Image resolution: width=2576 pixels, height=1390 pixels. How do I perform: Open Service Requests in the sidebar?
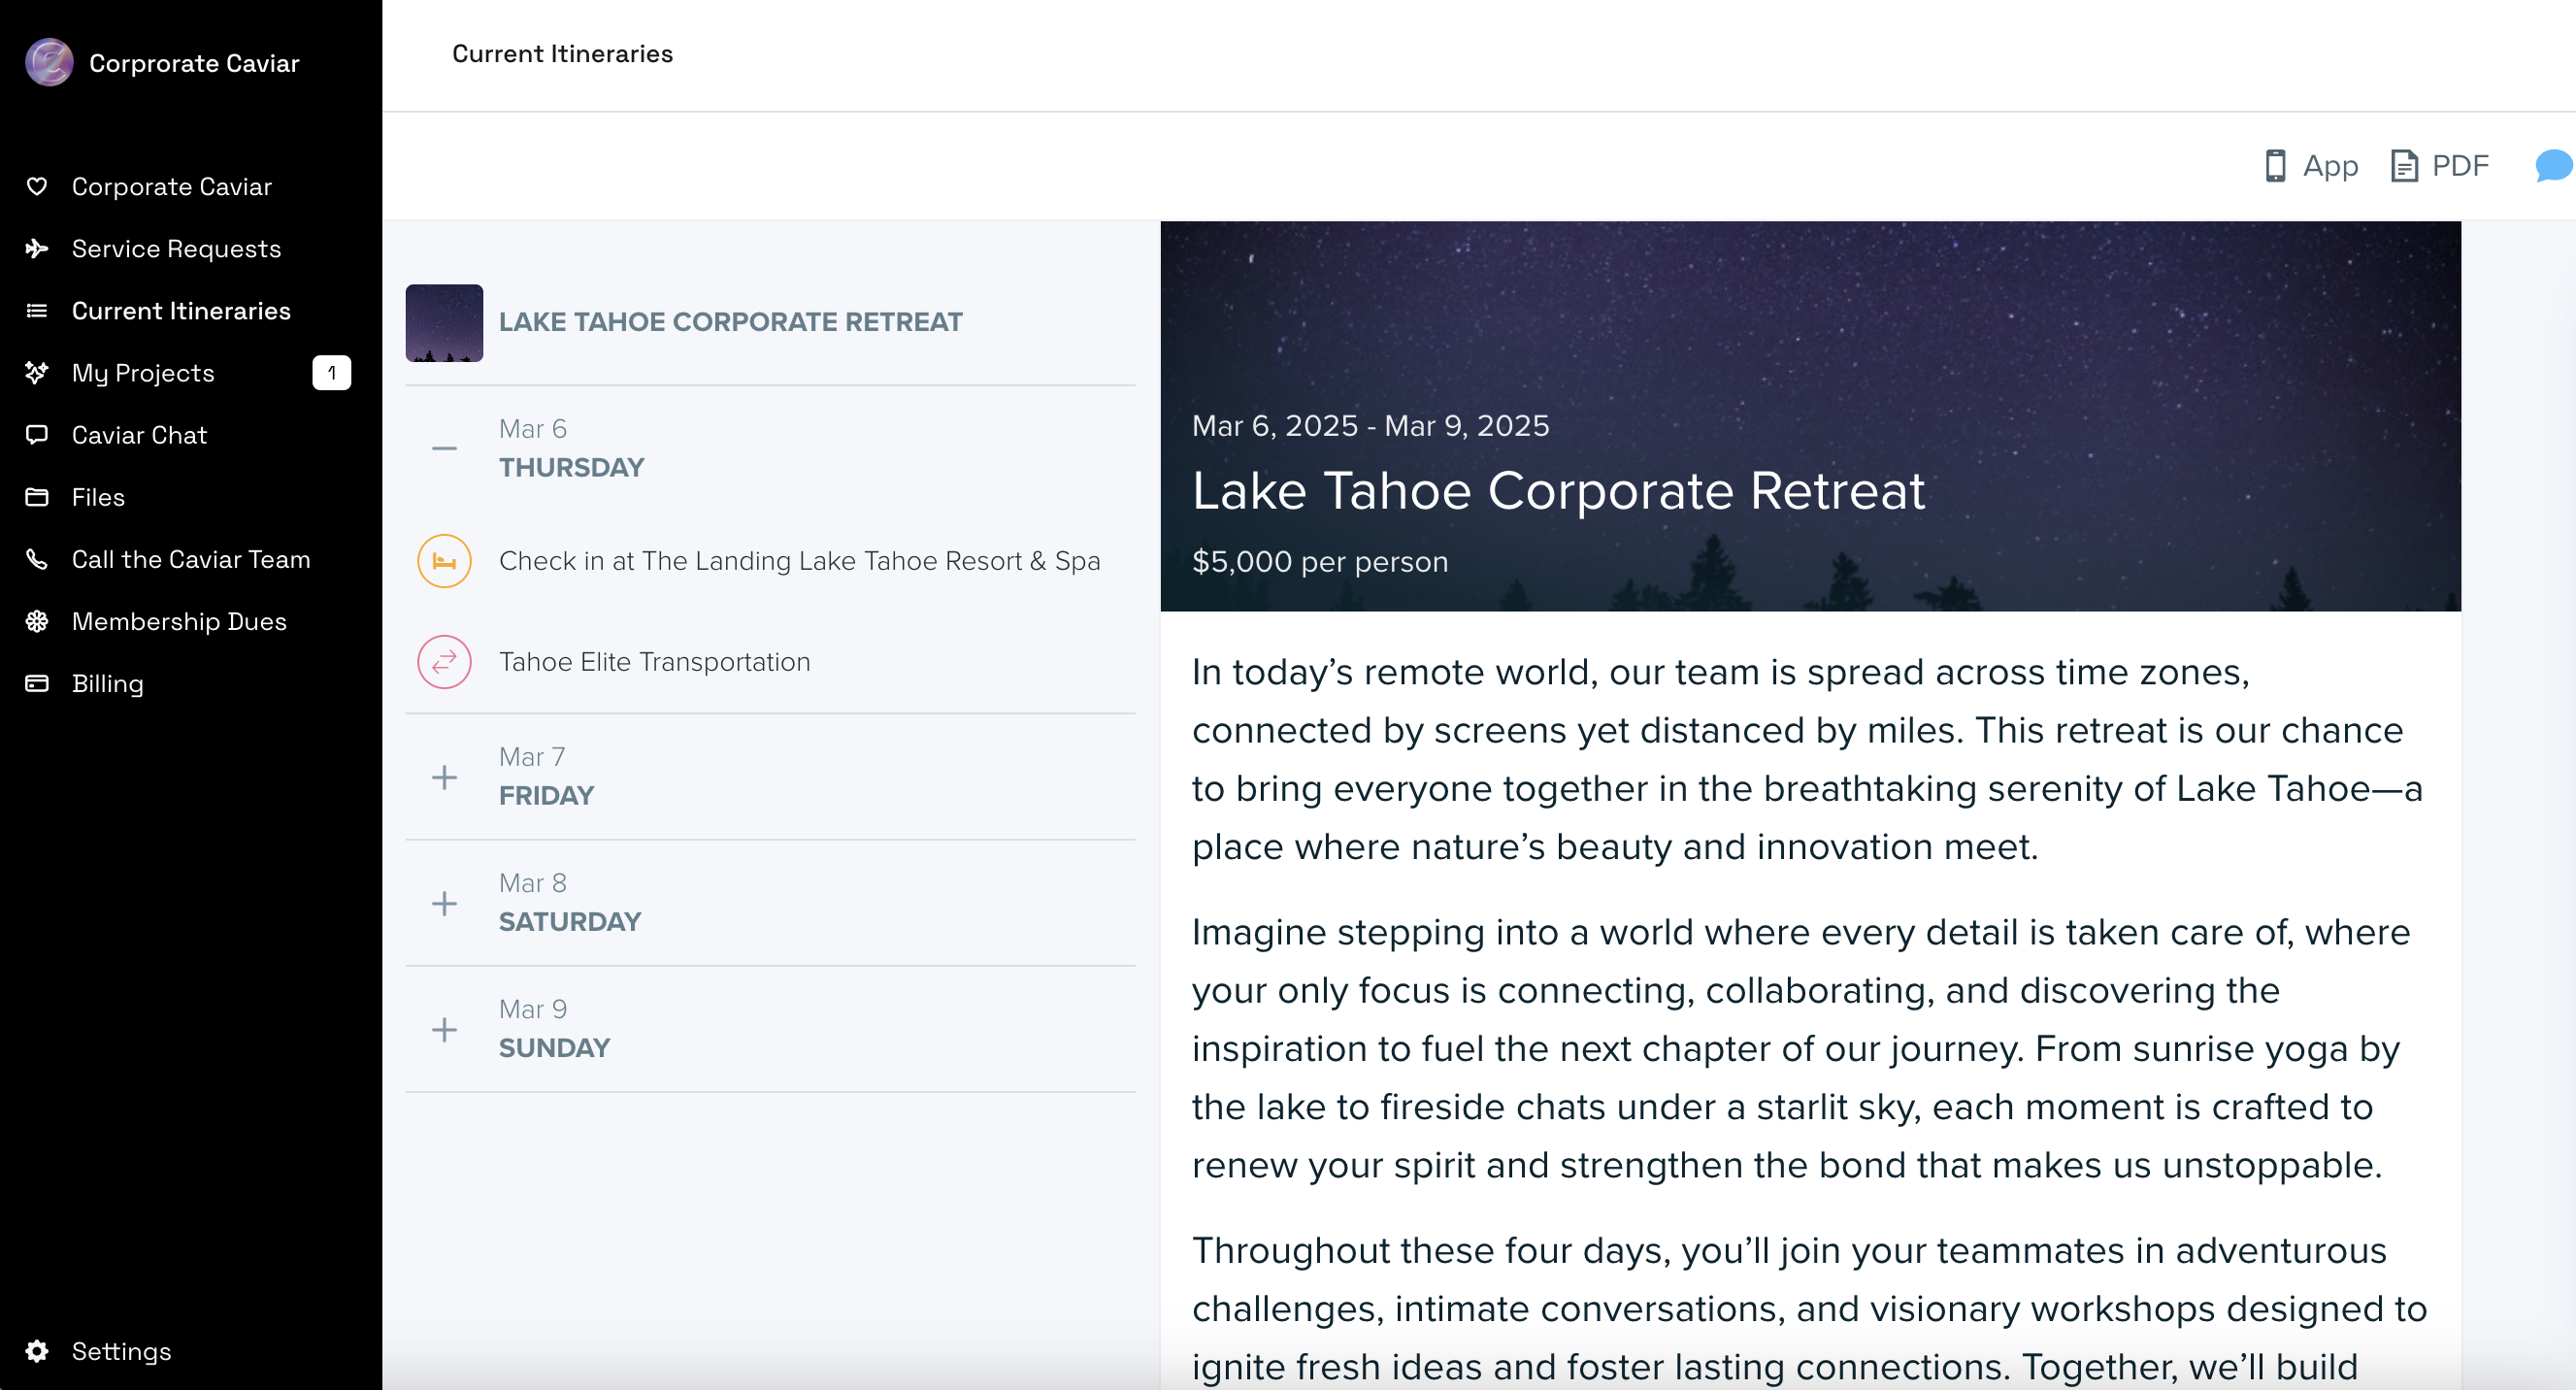click(176, 249)
